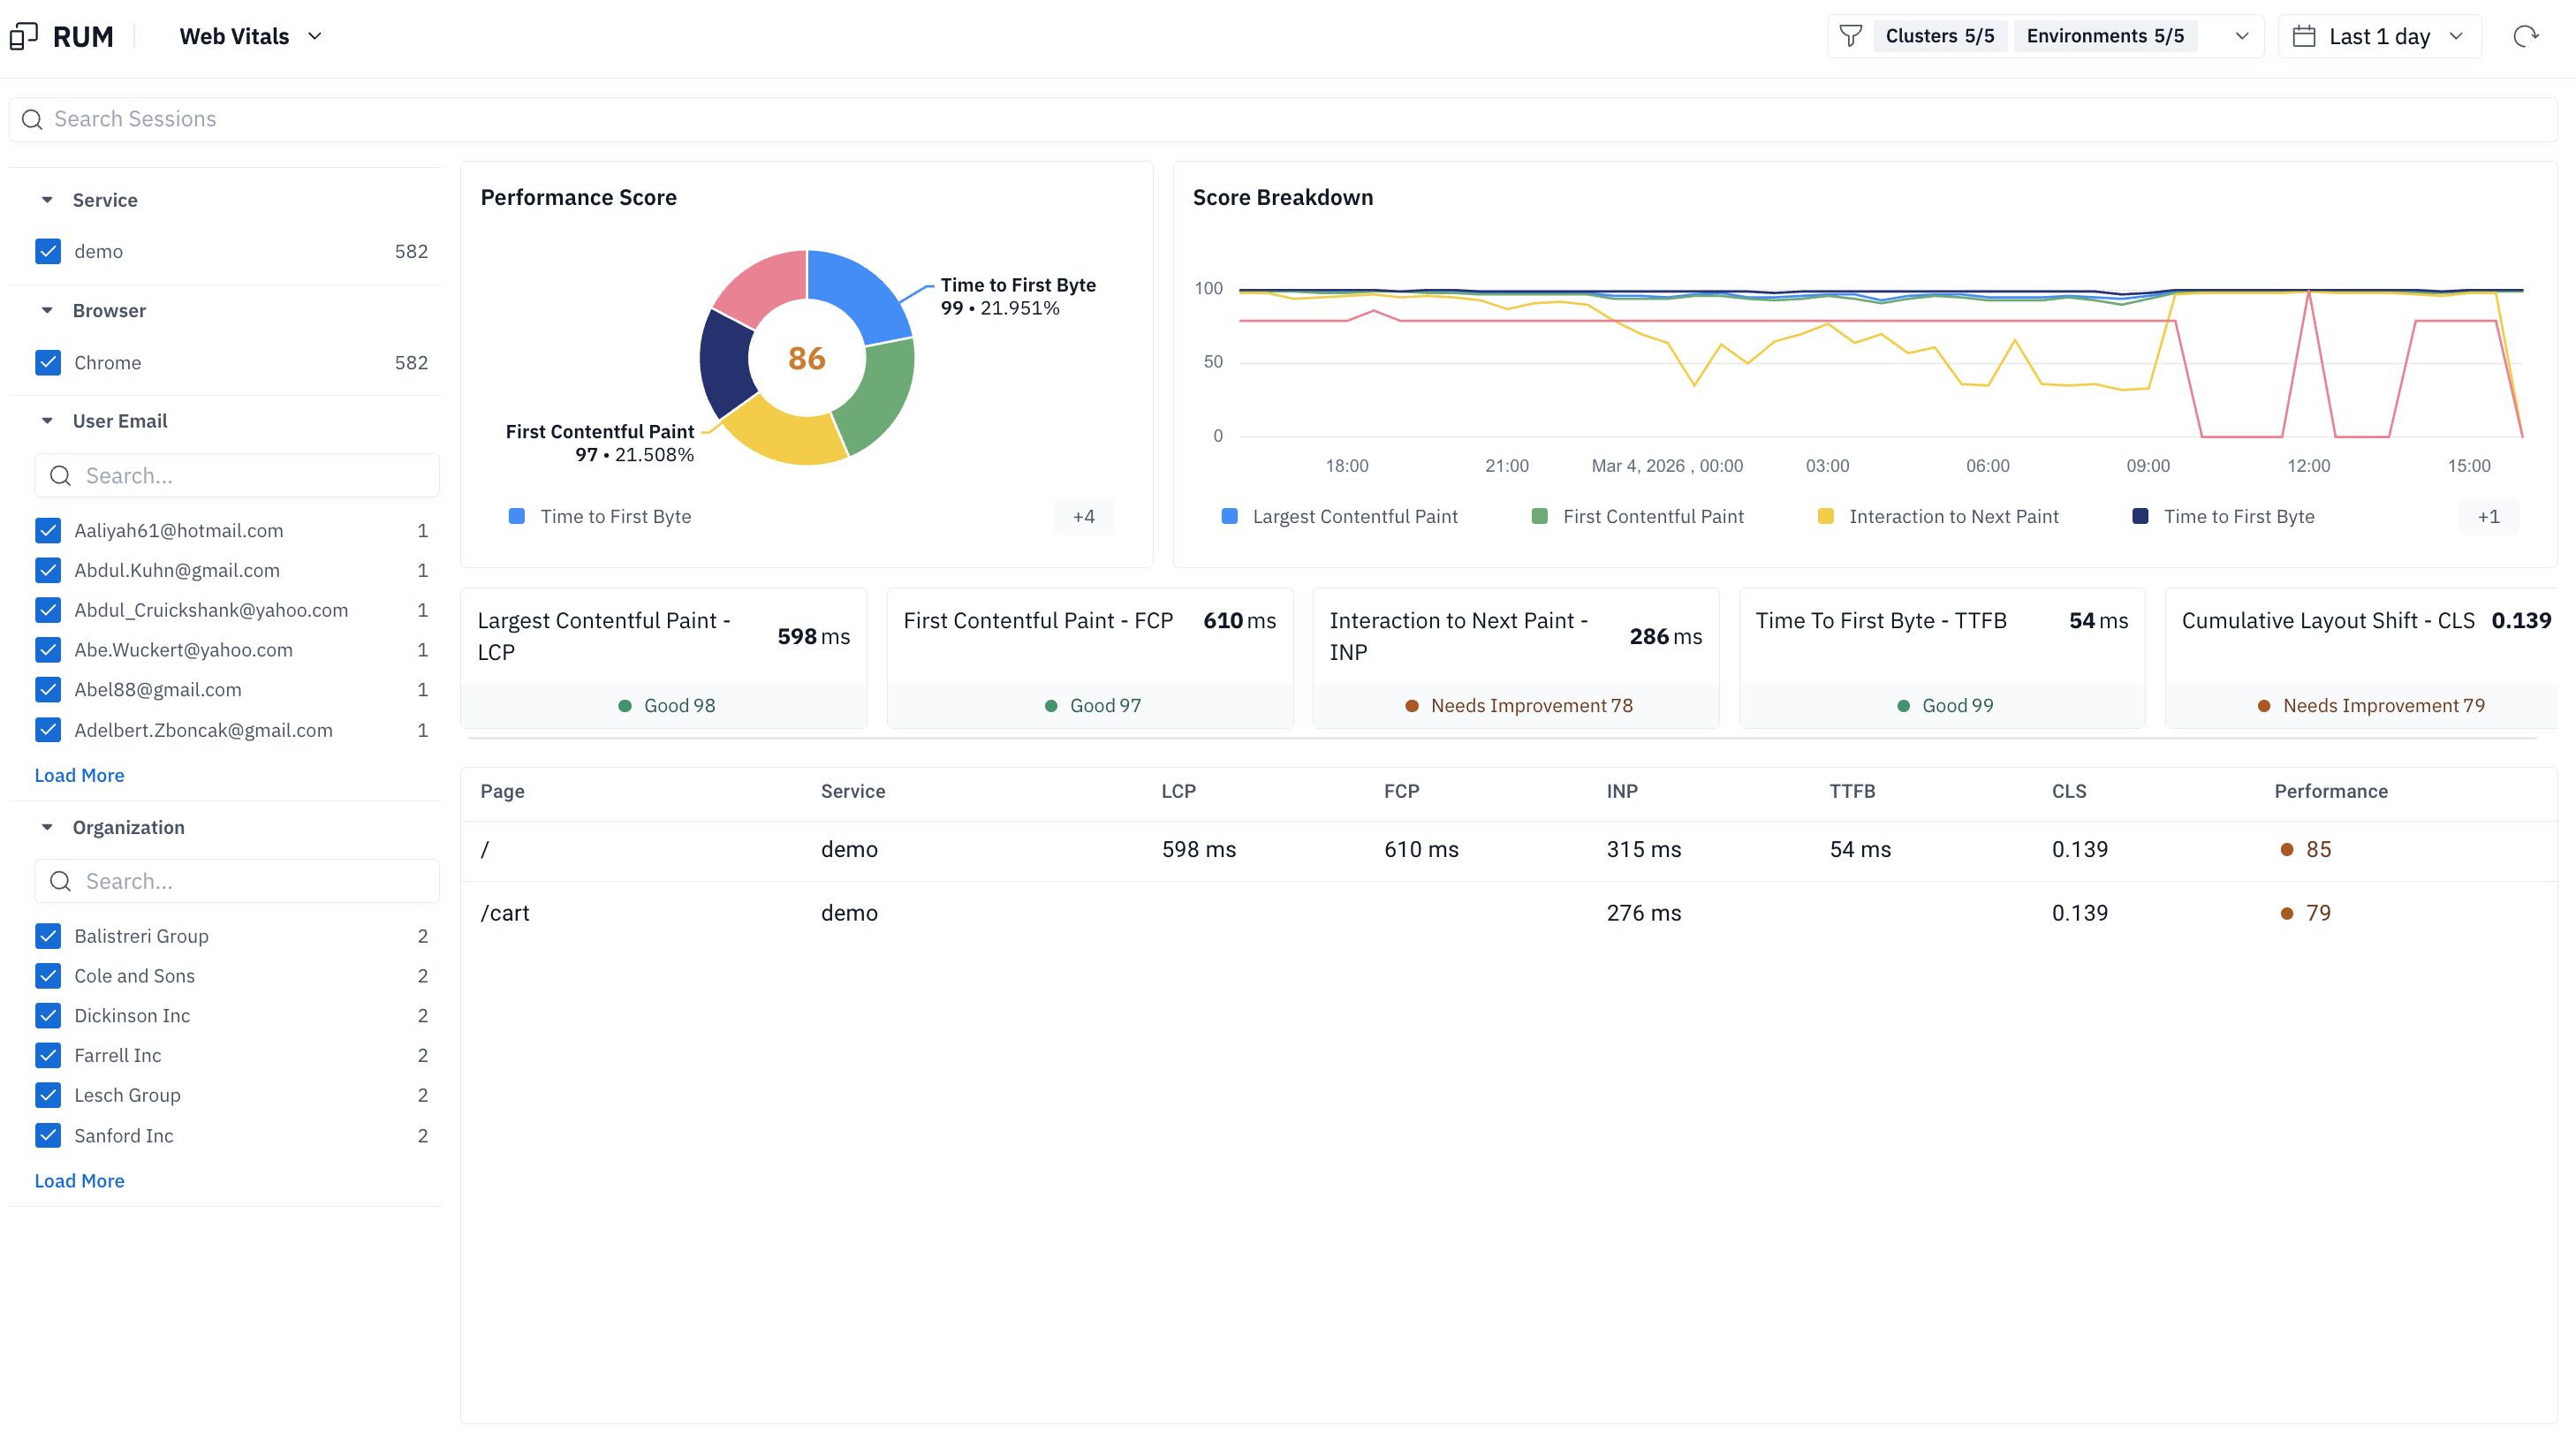Click the blue Time to First Byte legend swatch
2576x1449 pixels.
tap(517, 516)
